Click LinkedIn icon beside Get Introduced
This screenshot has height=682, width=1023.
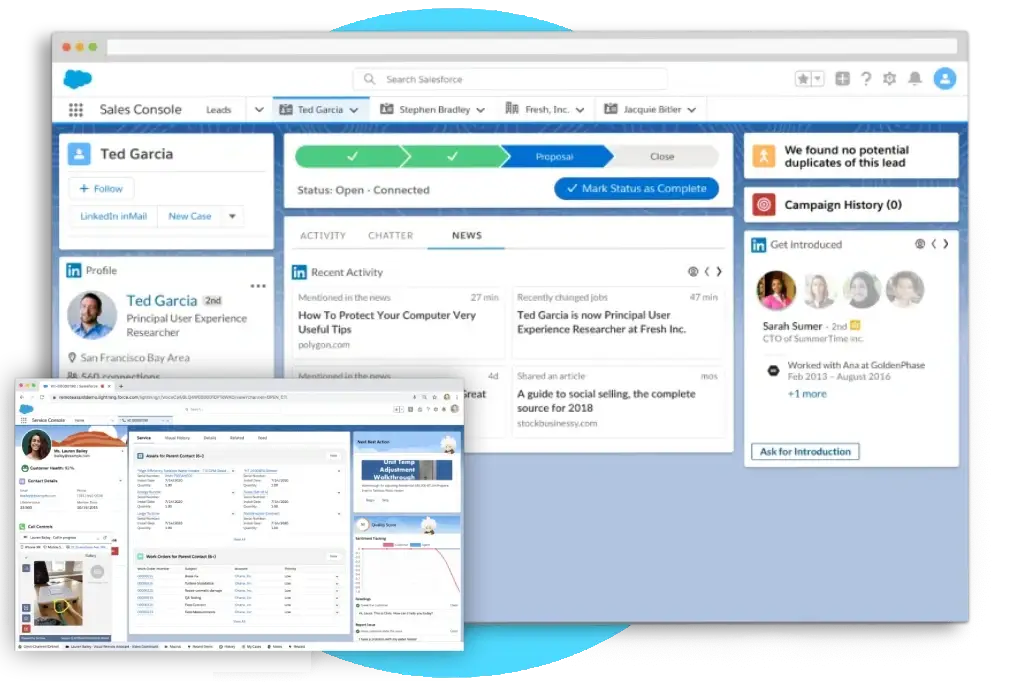pos(759,245)
